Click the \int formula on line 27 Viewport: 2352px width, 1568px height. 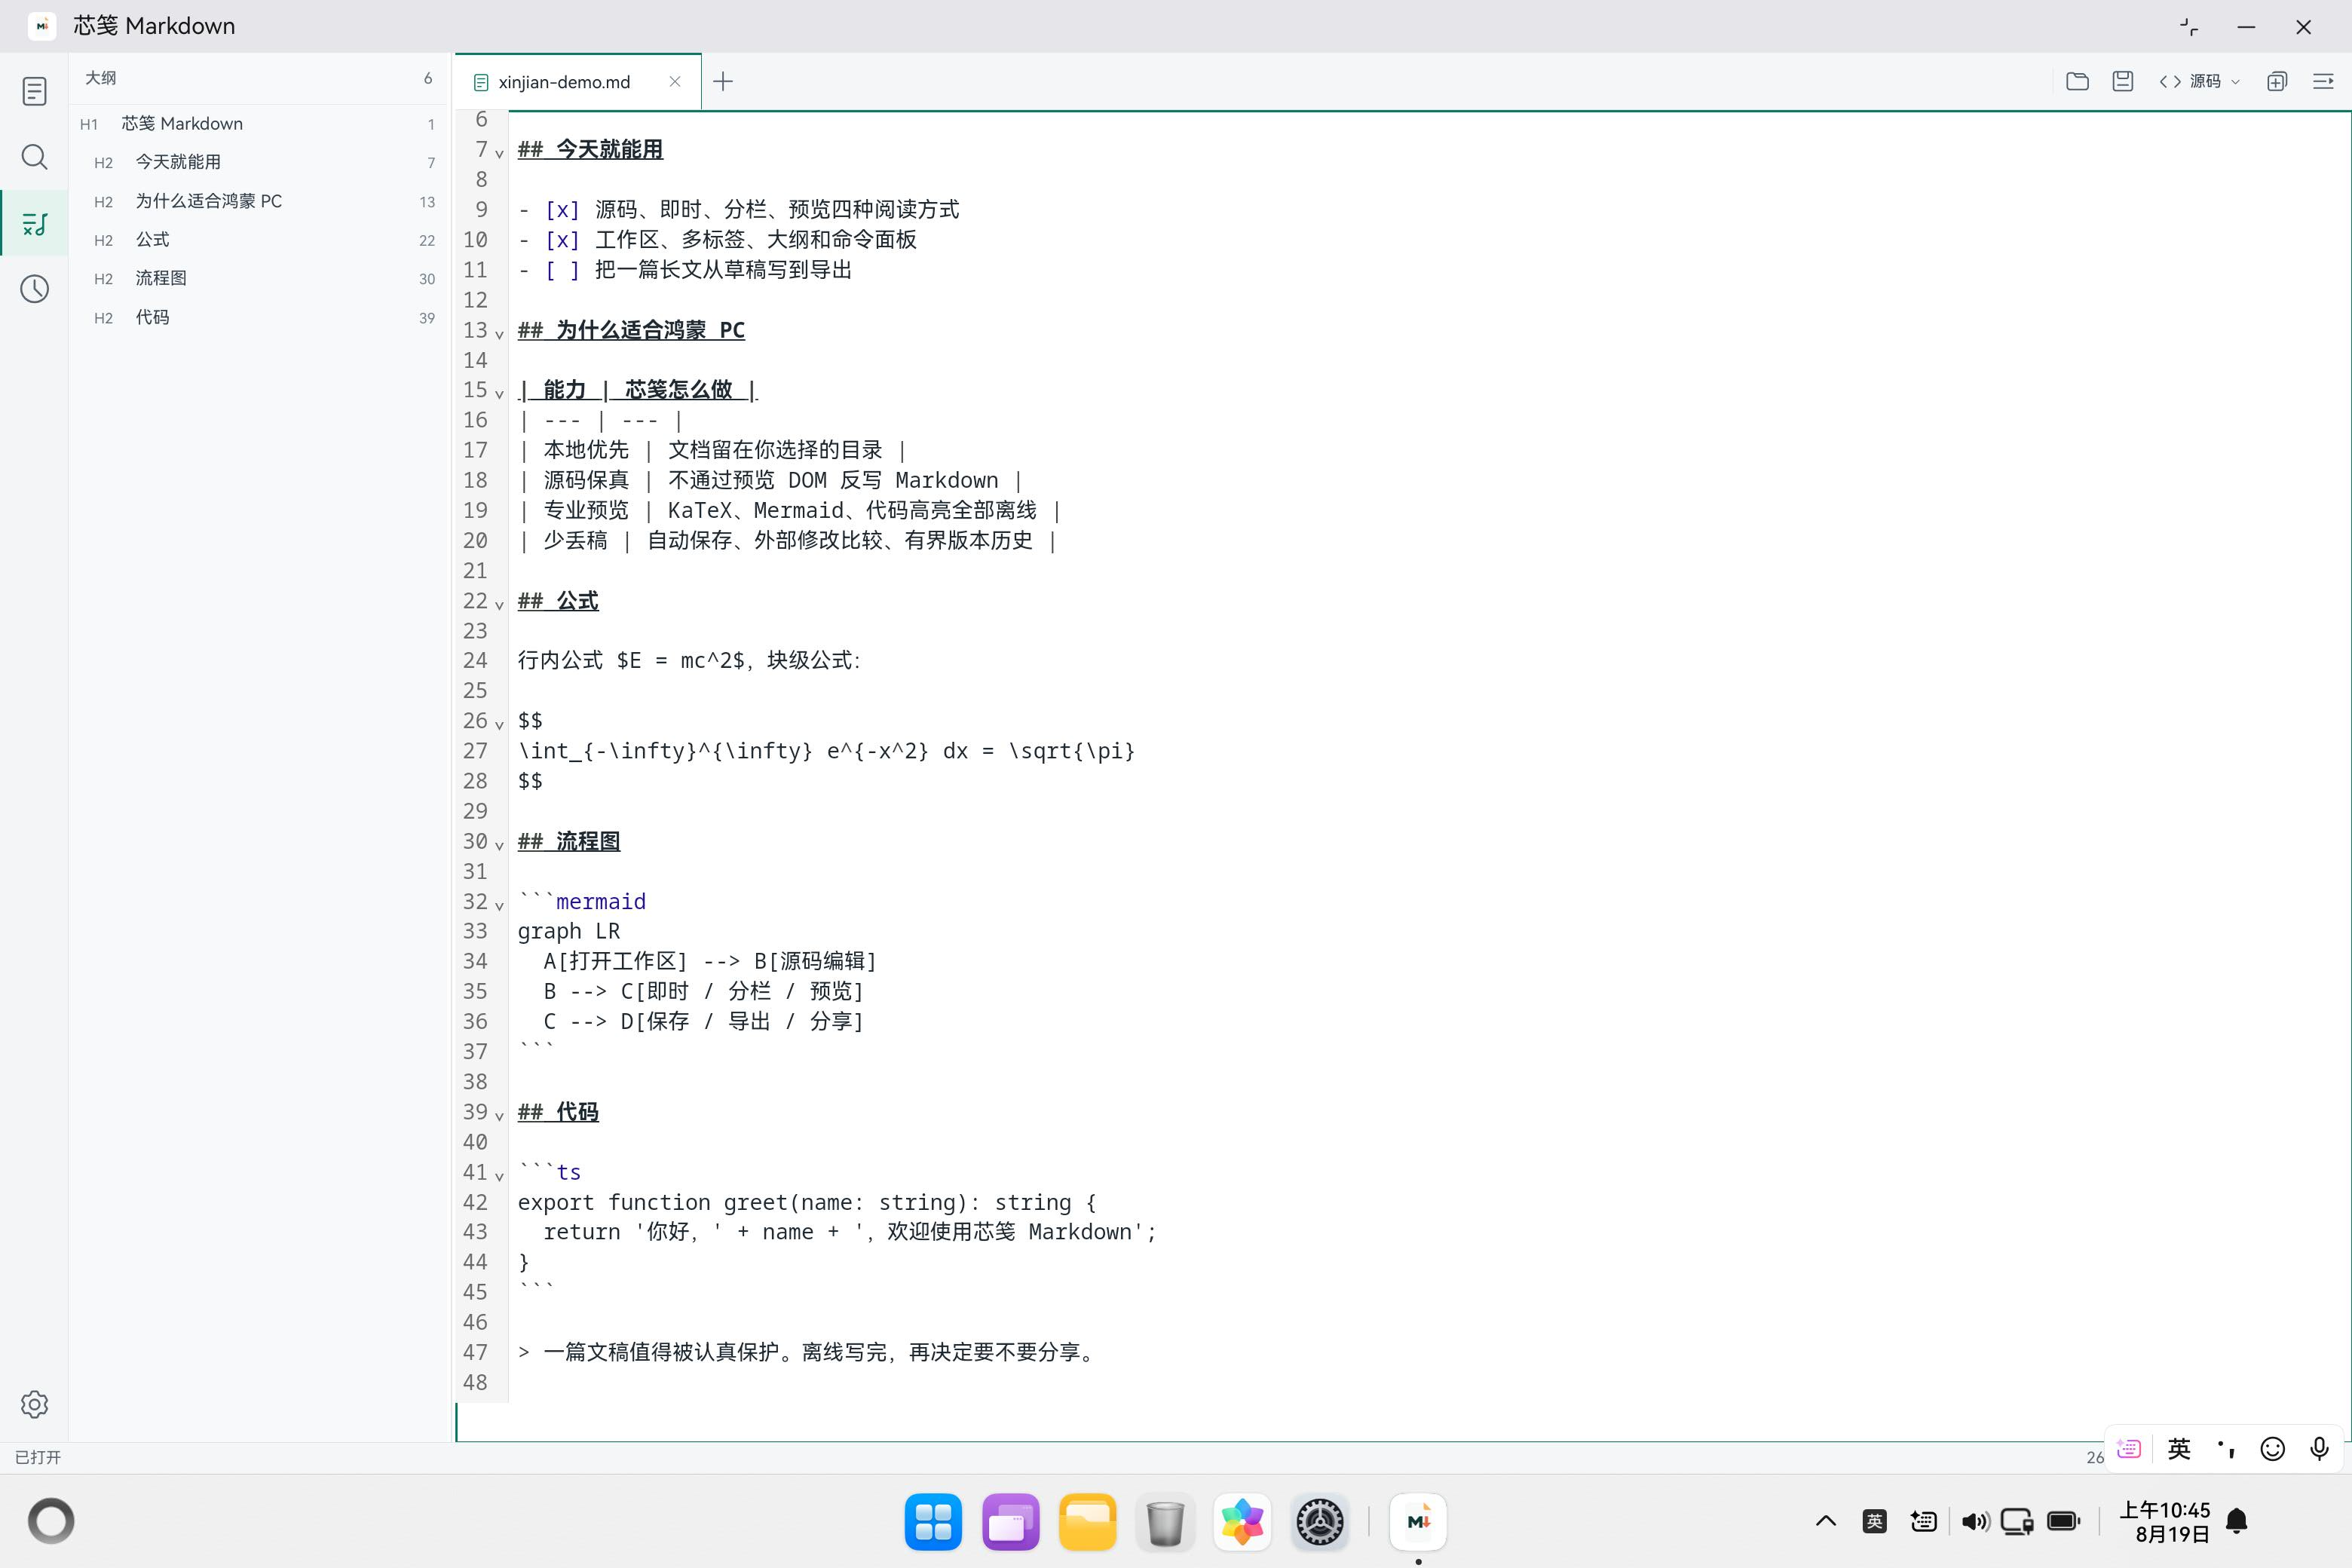click(x=826, y=751)
